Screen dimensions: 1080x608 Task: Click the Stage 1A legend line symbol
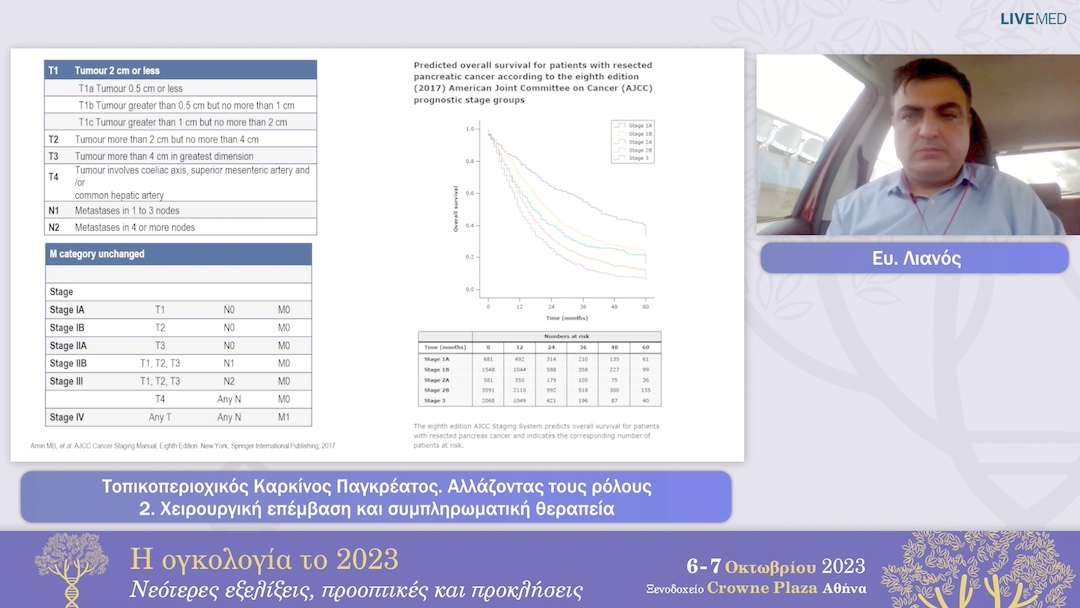point(620,126)
